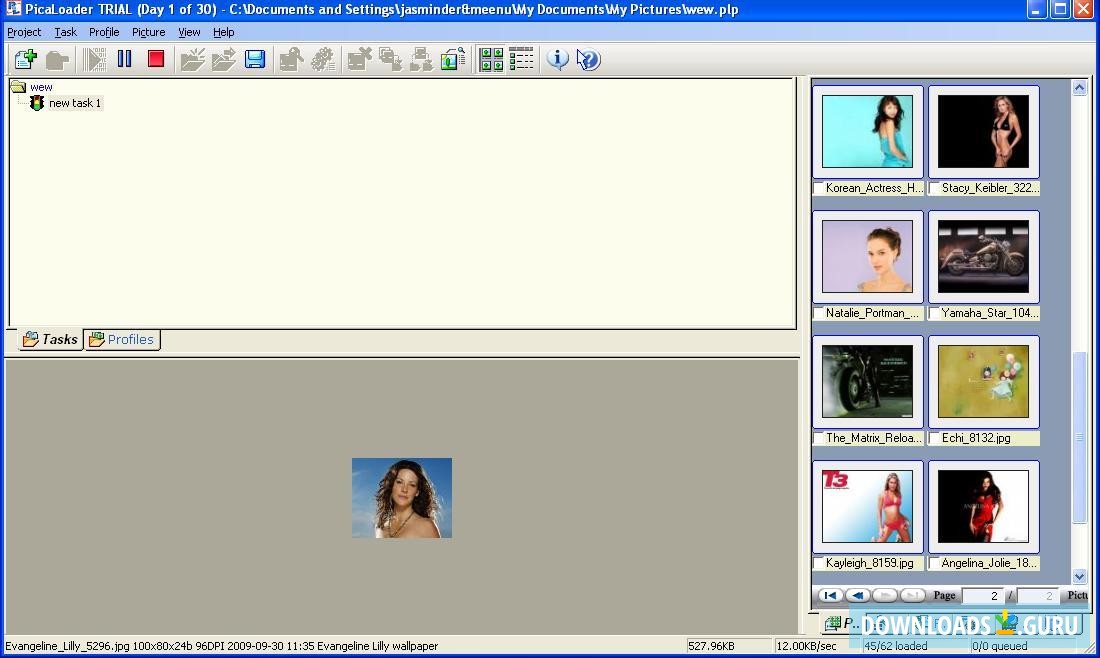Select the Yamaha_Star motorcycle thumbnail
The height and width of the screenshot is (658, 1100).
983,256
